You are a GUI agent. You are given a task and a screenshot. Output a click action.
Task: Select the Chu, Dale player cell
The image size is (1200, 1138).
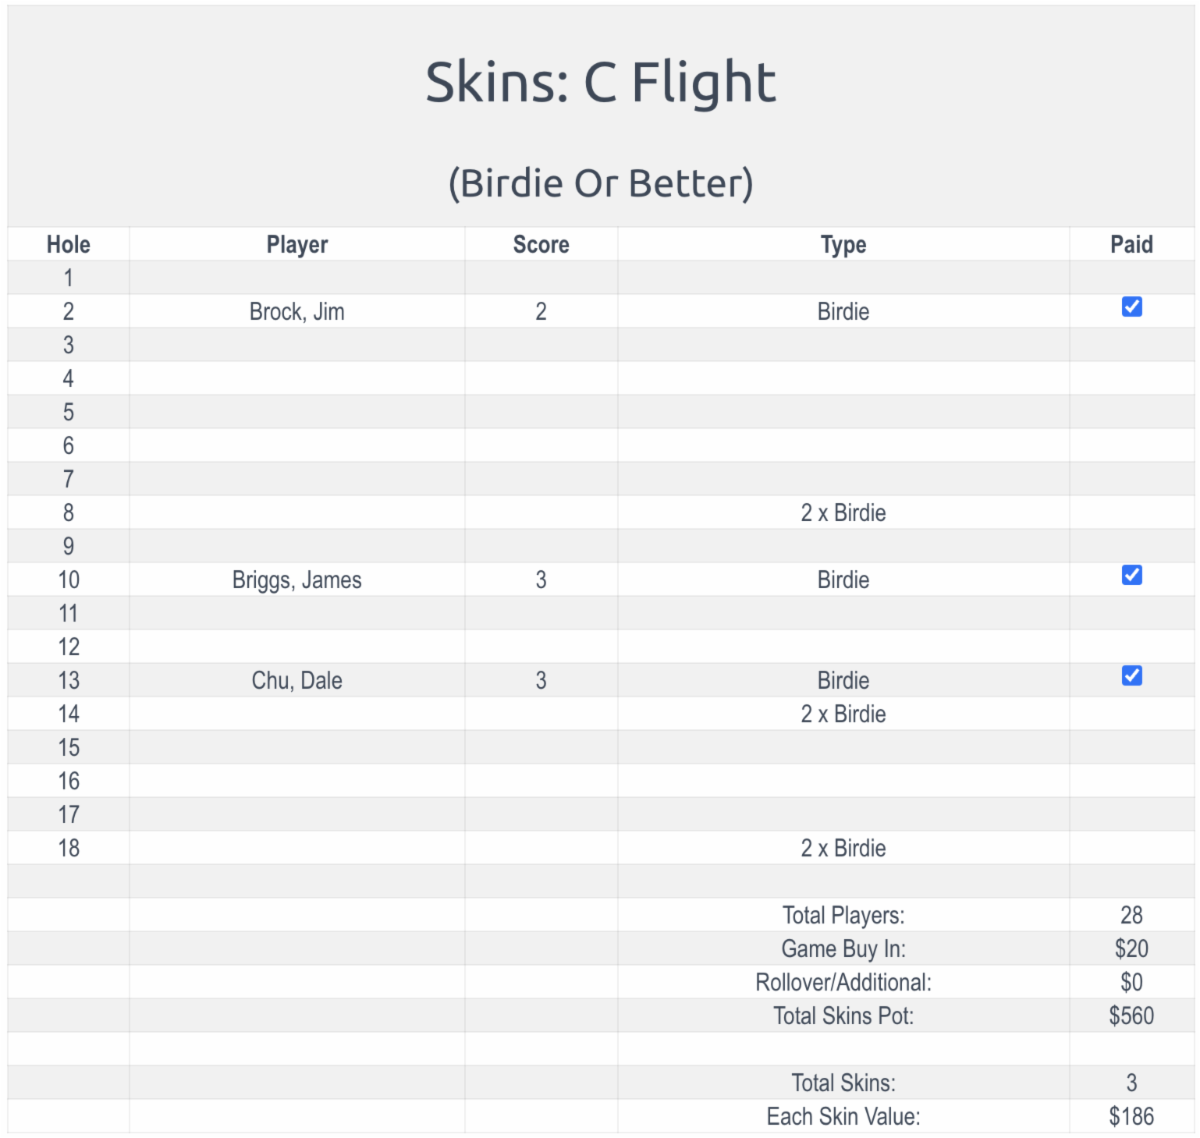pos(297,681)
